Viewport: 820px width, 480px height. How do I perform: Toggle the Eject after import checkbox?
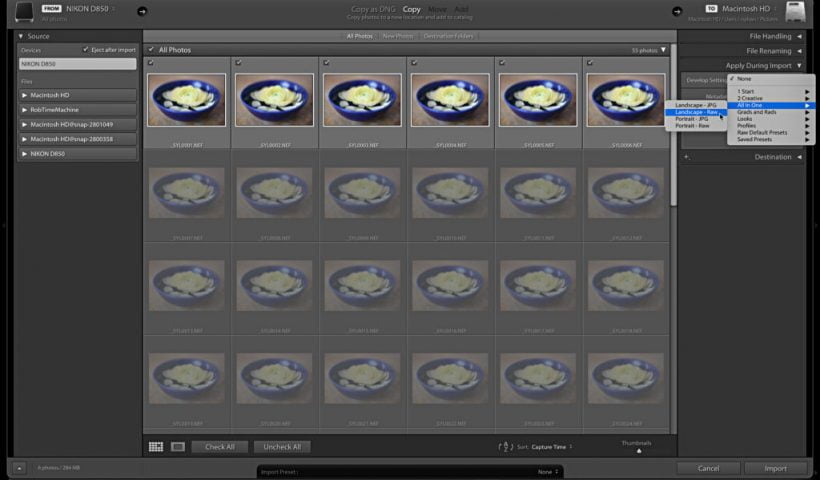click(85, 49)
